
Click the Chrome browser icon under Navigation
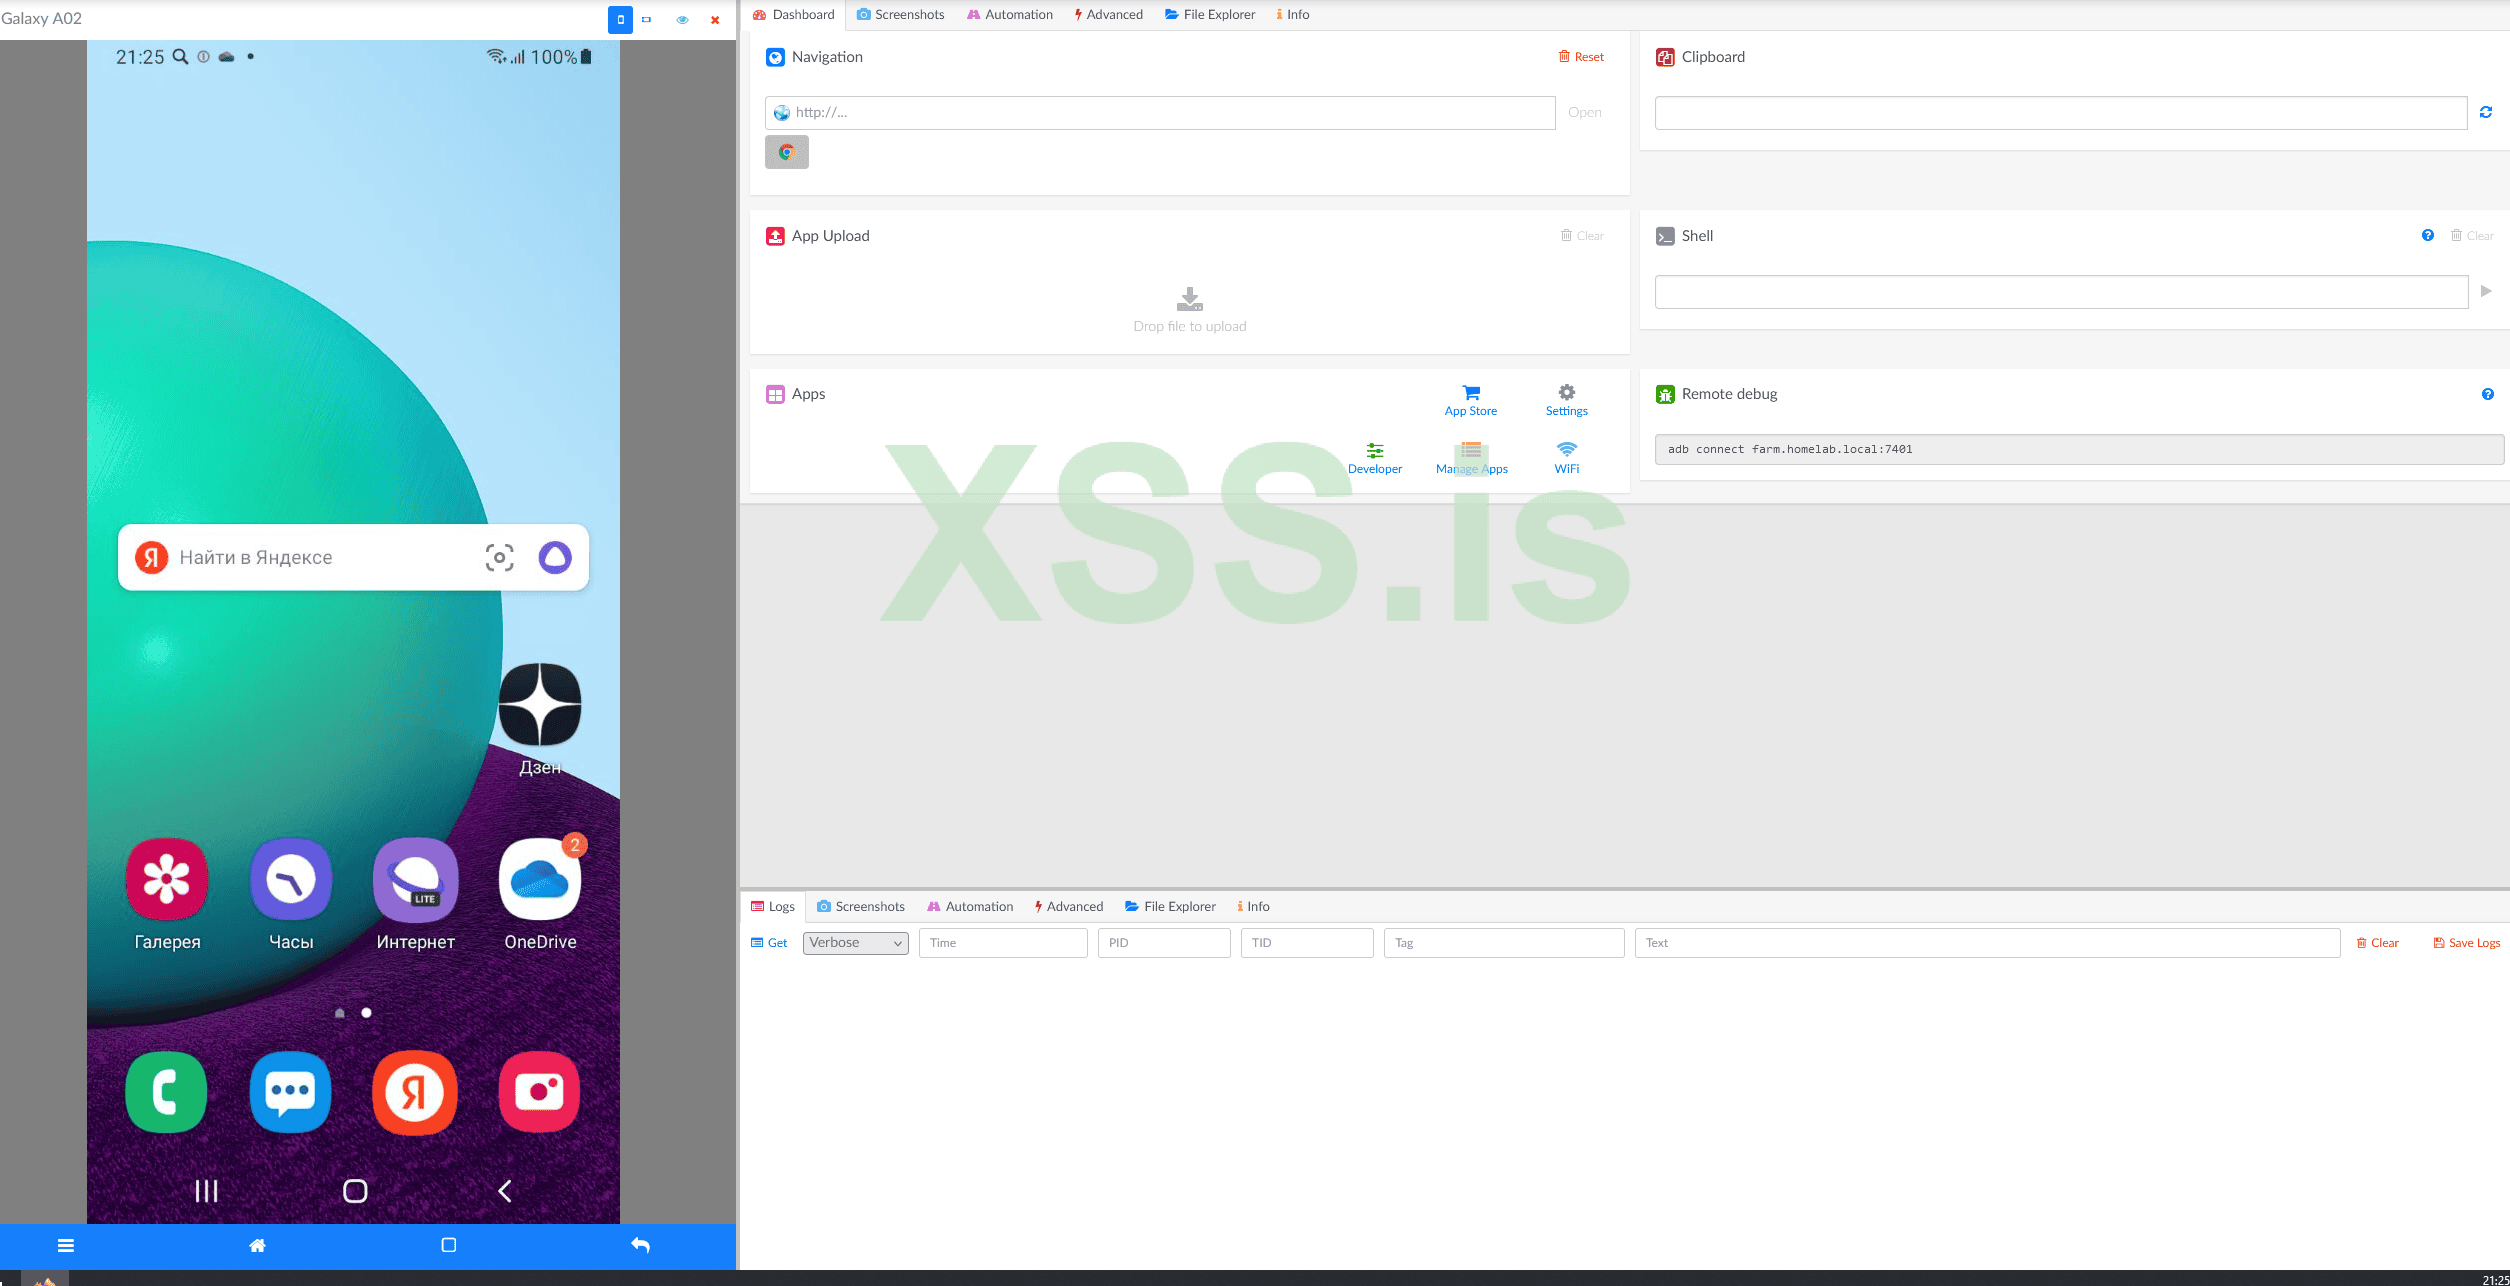point(787,152)
